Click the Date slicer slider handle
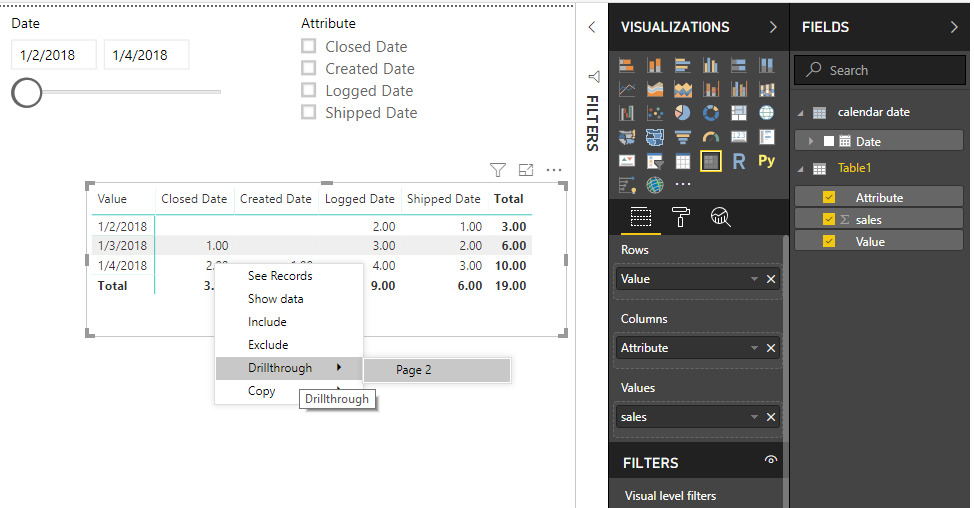 (x=27, y=93)
